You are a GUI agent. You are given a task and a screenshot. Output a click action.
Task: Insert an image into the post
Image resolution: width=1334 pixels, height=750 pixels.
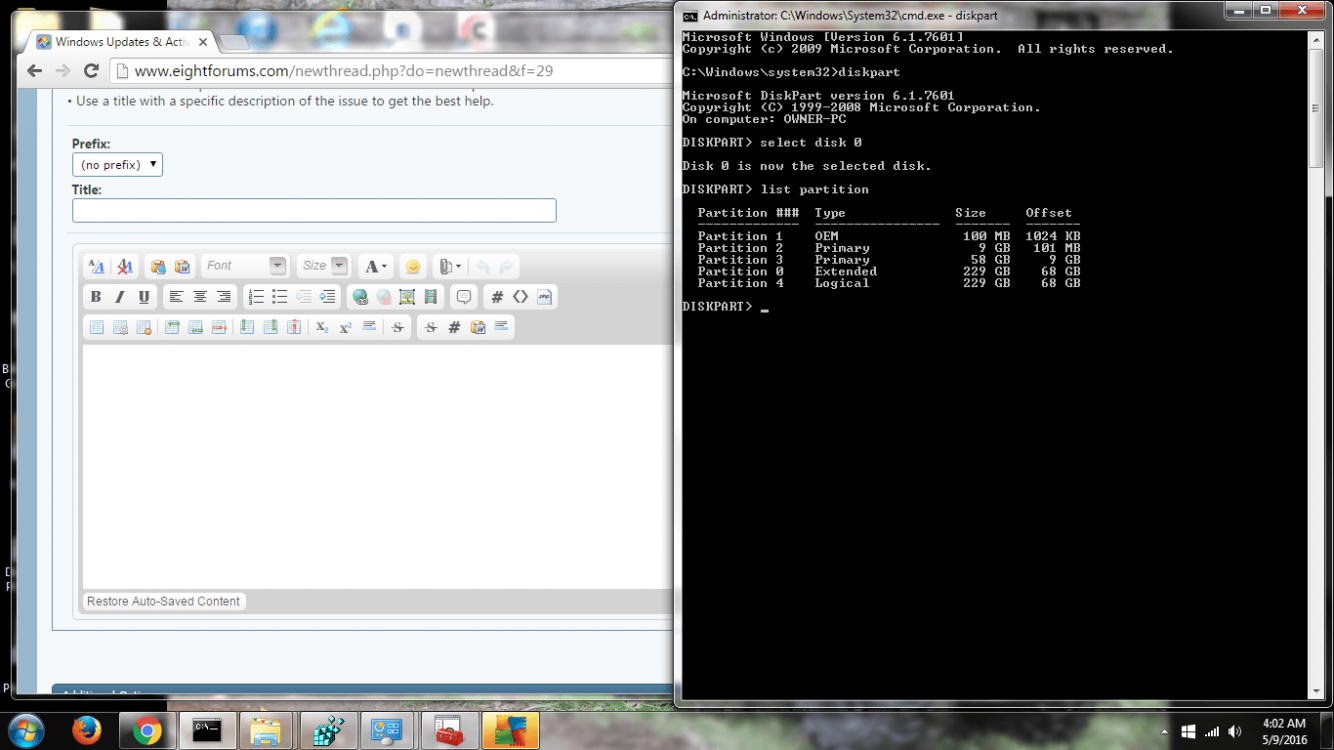[407, 297]
